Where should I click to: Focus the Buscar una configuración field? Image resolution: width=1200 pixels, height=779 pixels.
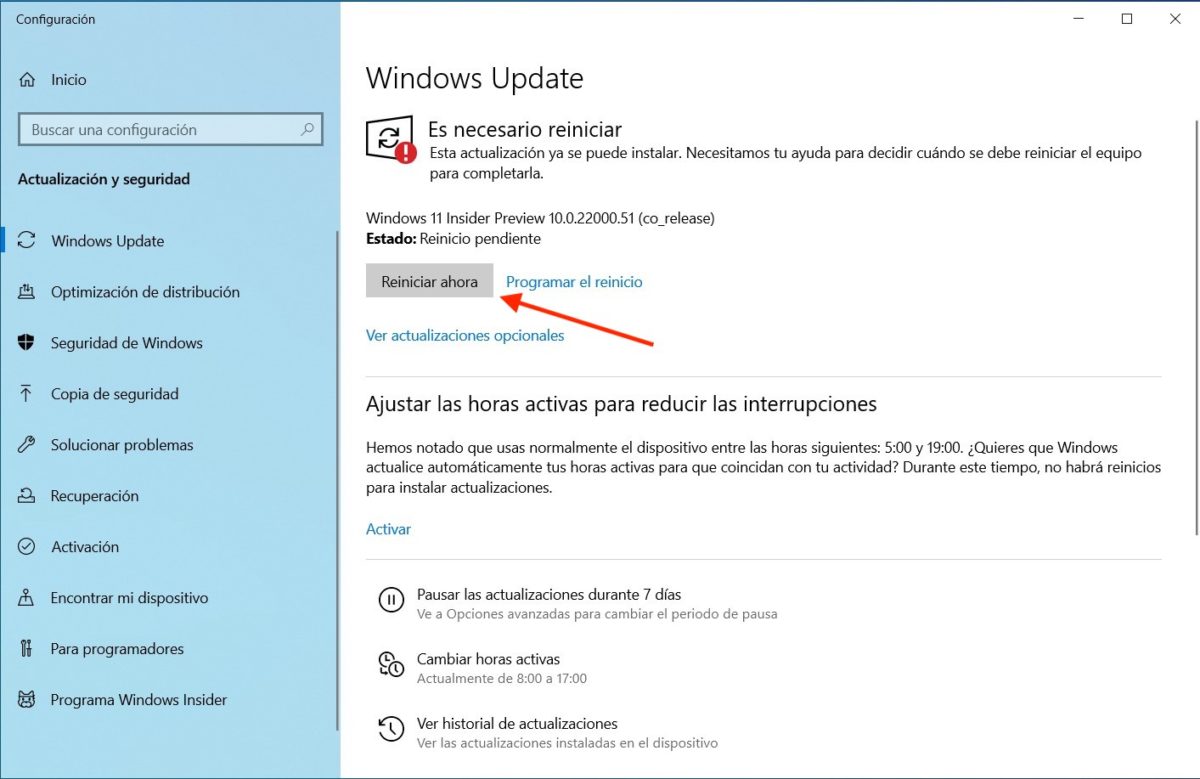(170, 130)
